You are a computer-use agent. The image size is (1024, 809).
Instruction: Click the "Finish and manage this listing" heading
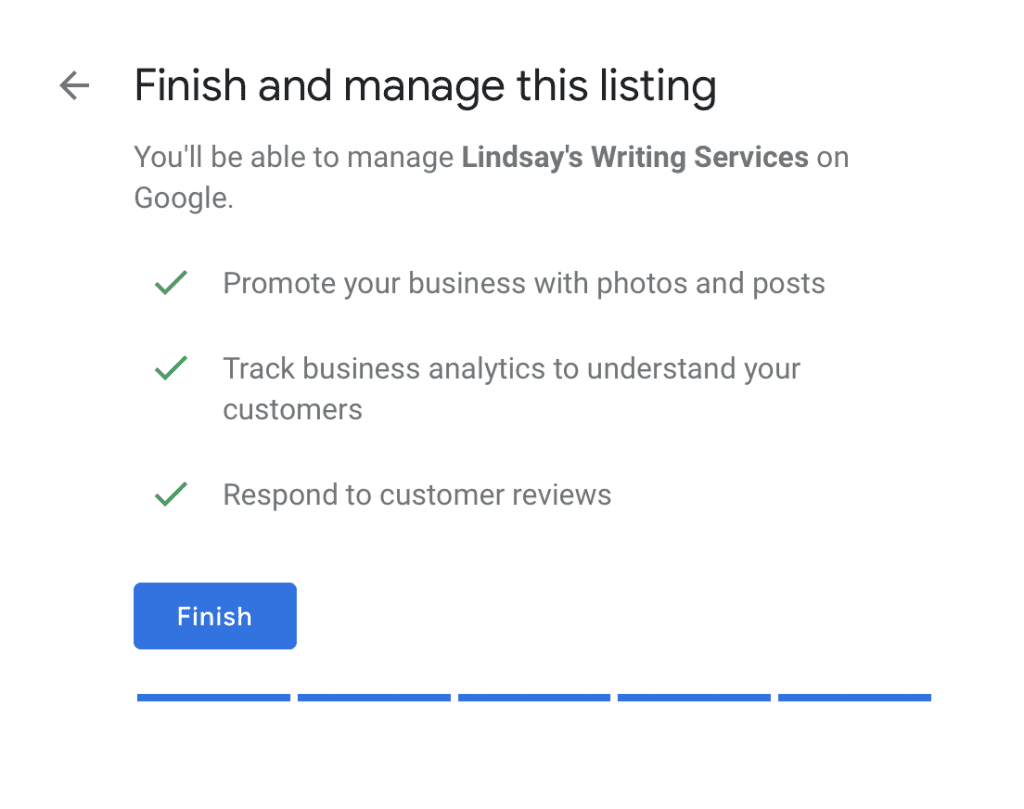[425, 86]
